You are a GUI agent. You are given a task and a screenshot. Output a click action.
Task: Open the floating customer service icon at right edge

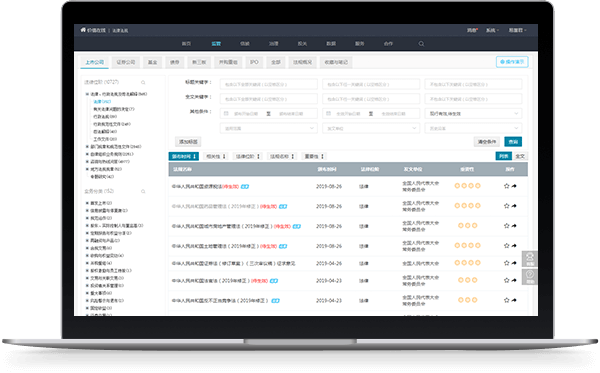click(530, 259)
